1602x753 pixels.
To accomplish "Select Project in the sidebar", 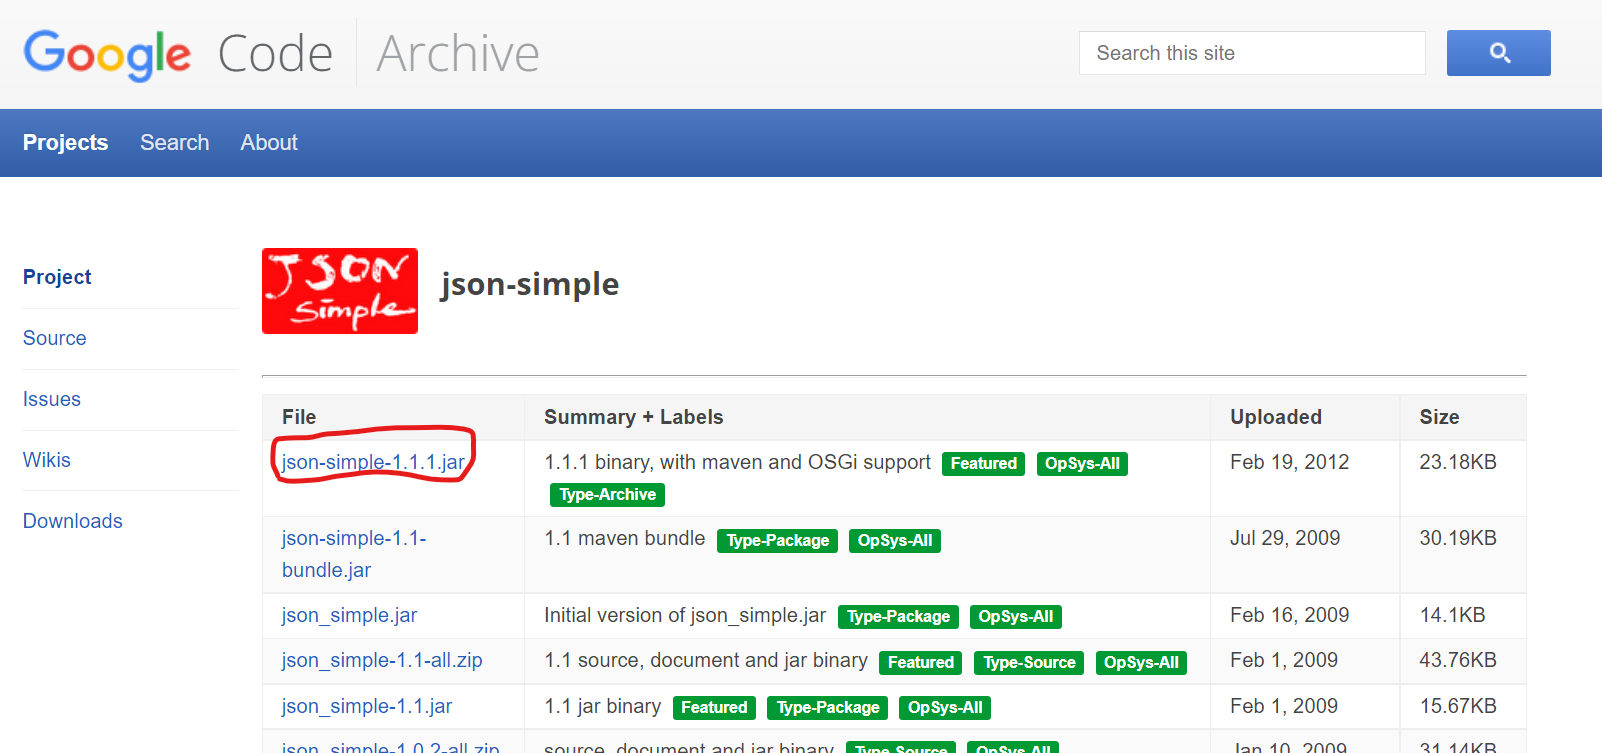I will 57,277.
